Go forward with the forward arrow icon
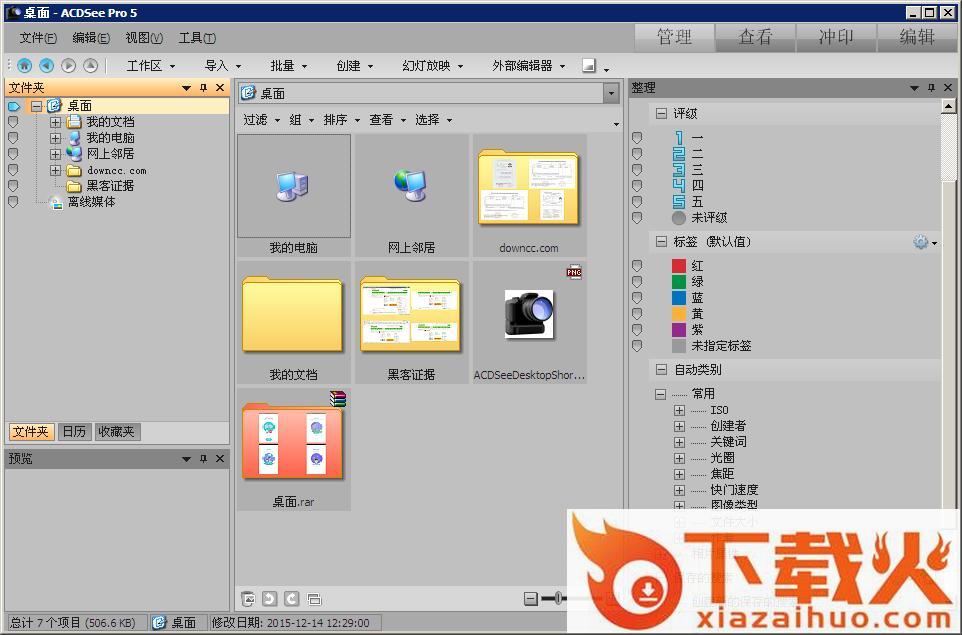This screenshot has width=962, height=635. 68,65
